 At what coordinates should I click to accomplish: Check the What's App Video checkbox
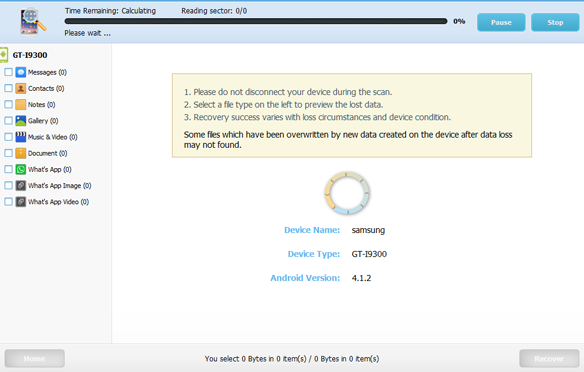[x=8, y=201]
